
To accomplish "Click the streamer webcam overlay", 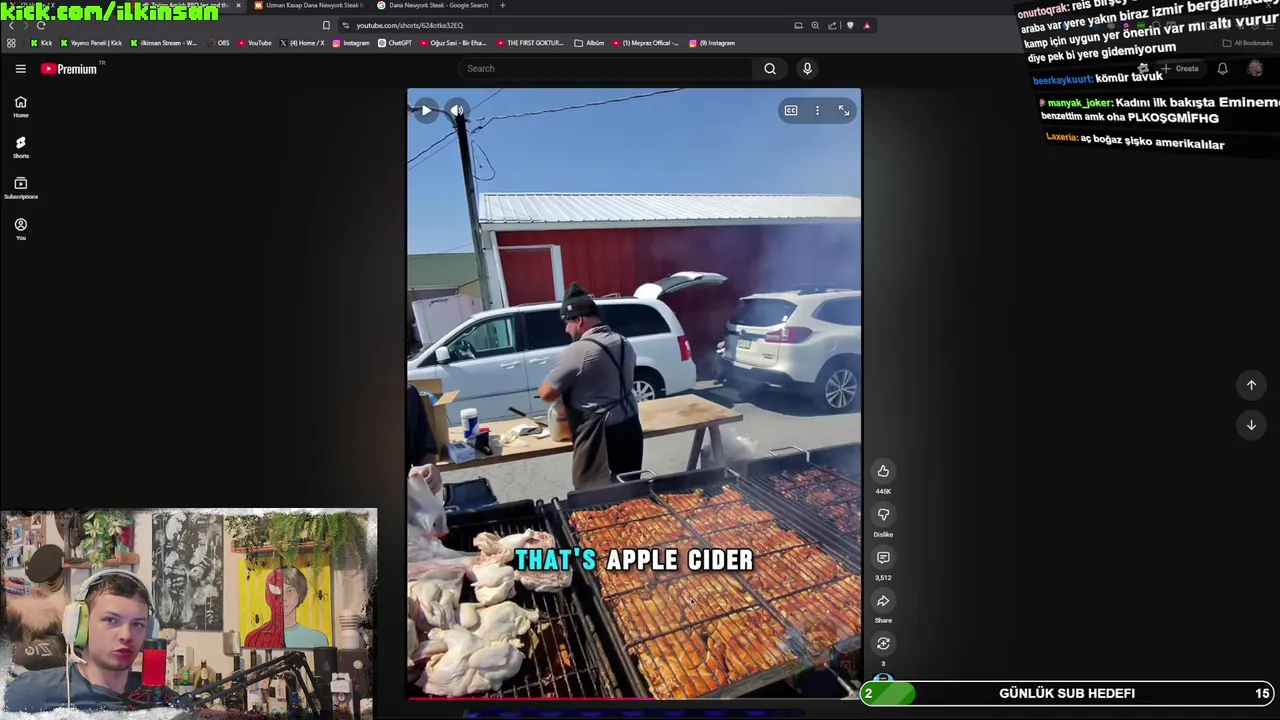I will [189, 614].
